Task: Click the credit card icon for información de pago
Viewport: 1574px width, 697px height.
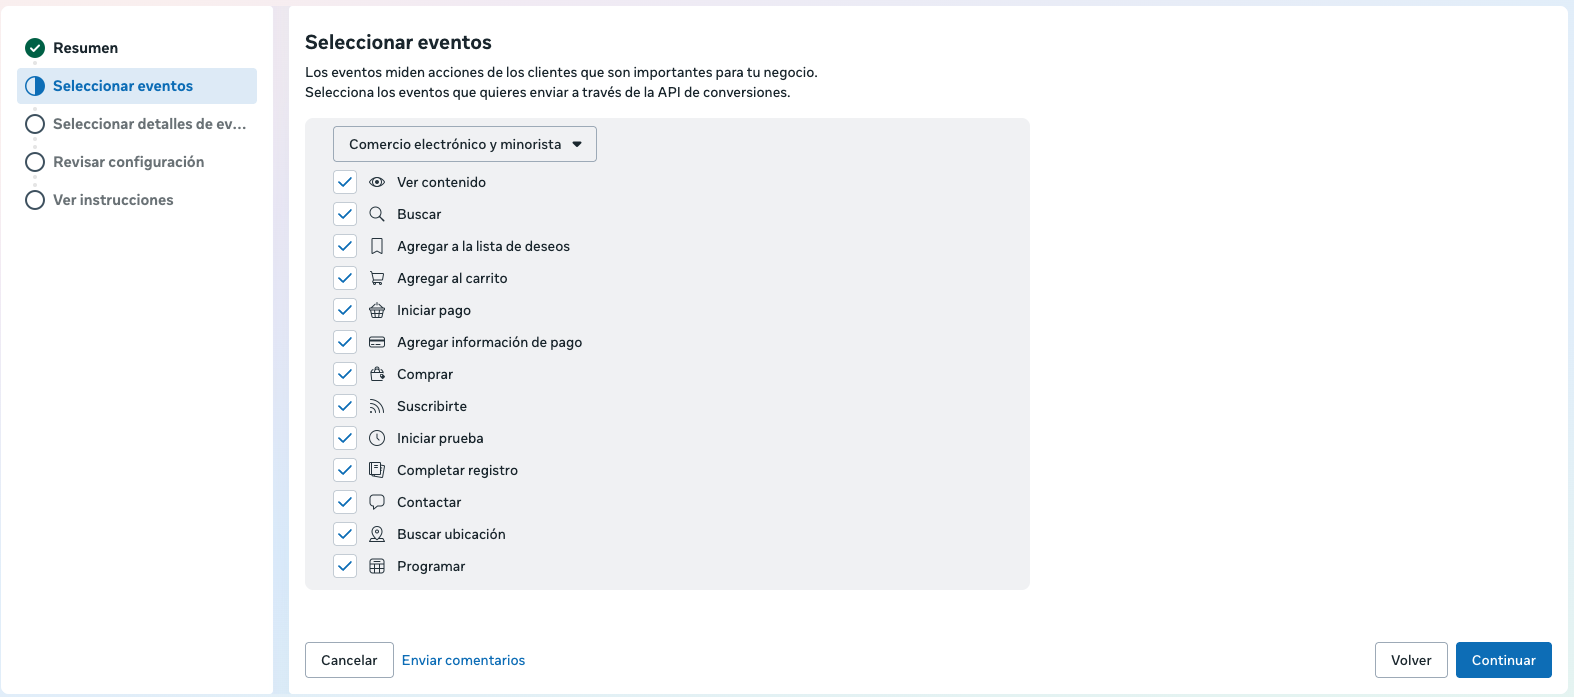Action: click(377, 342)
